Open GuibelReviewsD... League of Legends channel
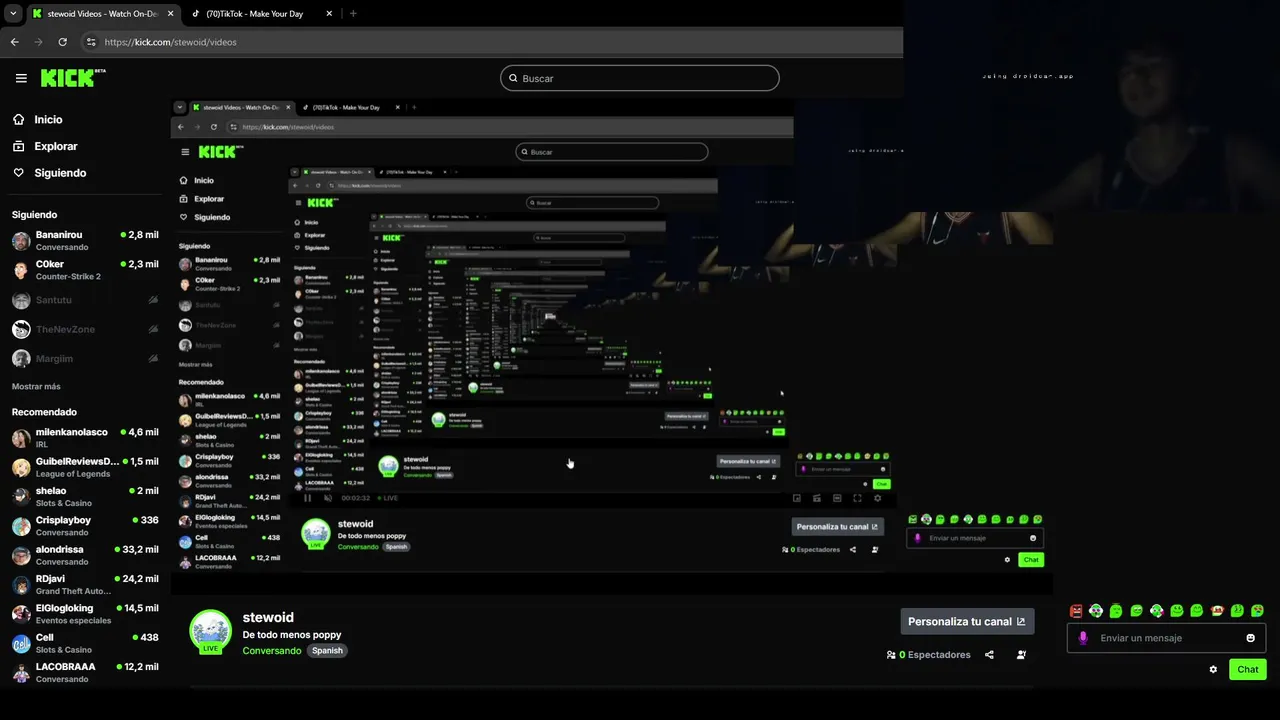 coord(85,468)
